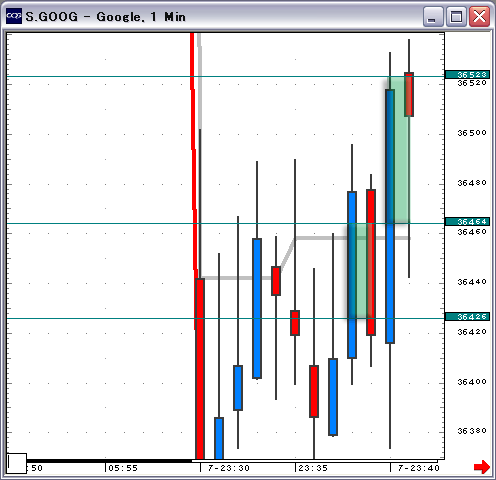Minimize the S.GOOG chart window
The height and width of the screenshot is (480, 496).
click(x=432, y=16)
